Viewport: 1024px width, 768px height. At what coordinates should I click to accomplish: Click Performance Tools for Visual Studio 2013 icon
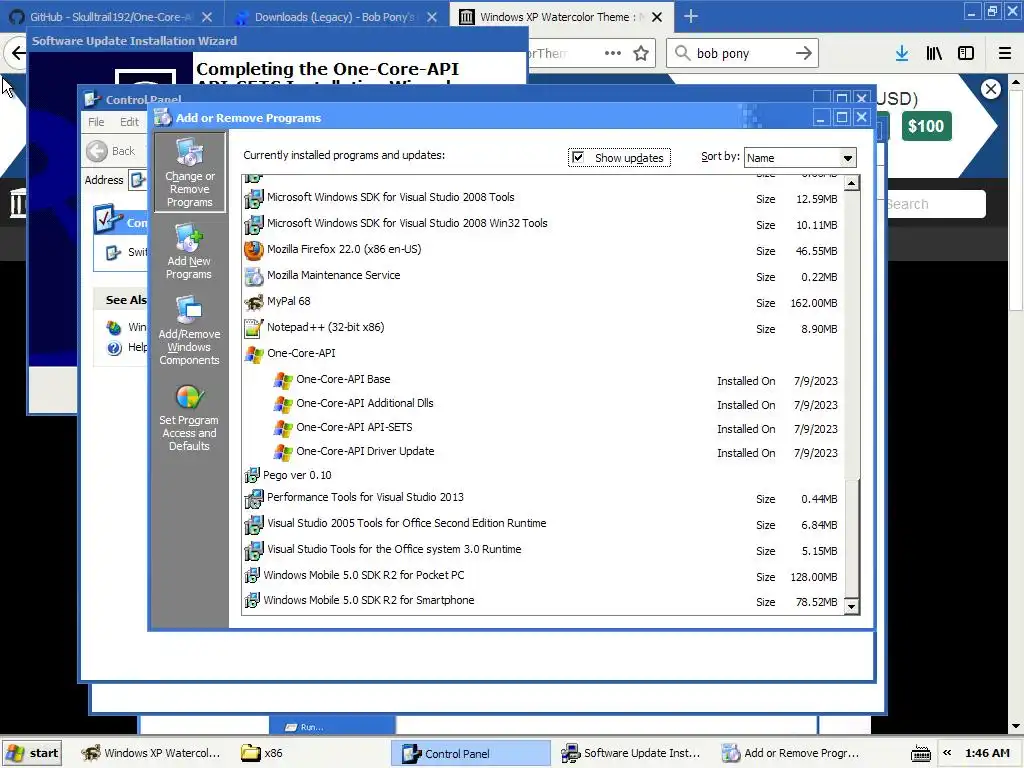pyautogui.click(x=253, y=498)
